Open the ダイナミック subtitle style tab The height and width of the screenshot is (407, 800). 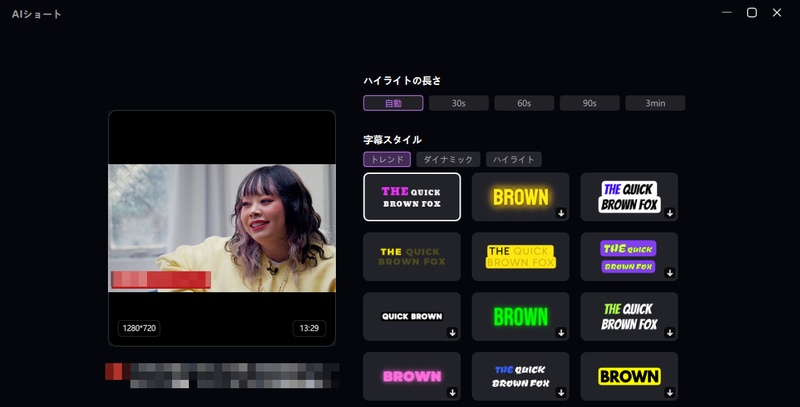[448, 159]
